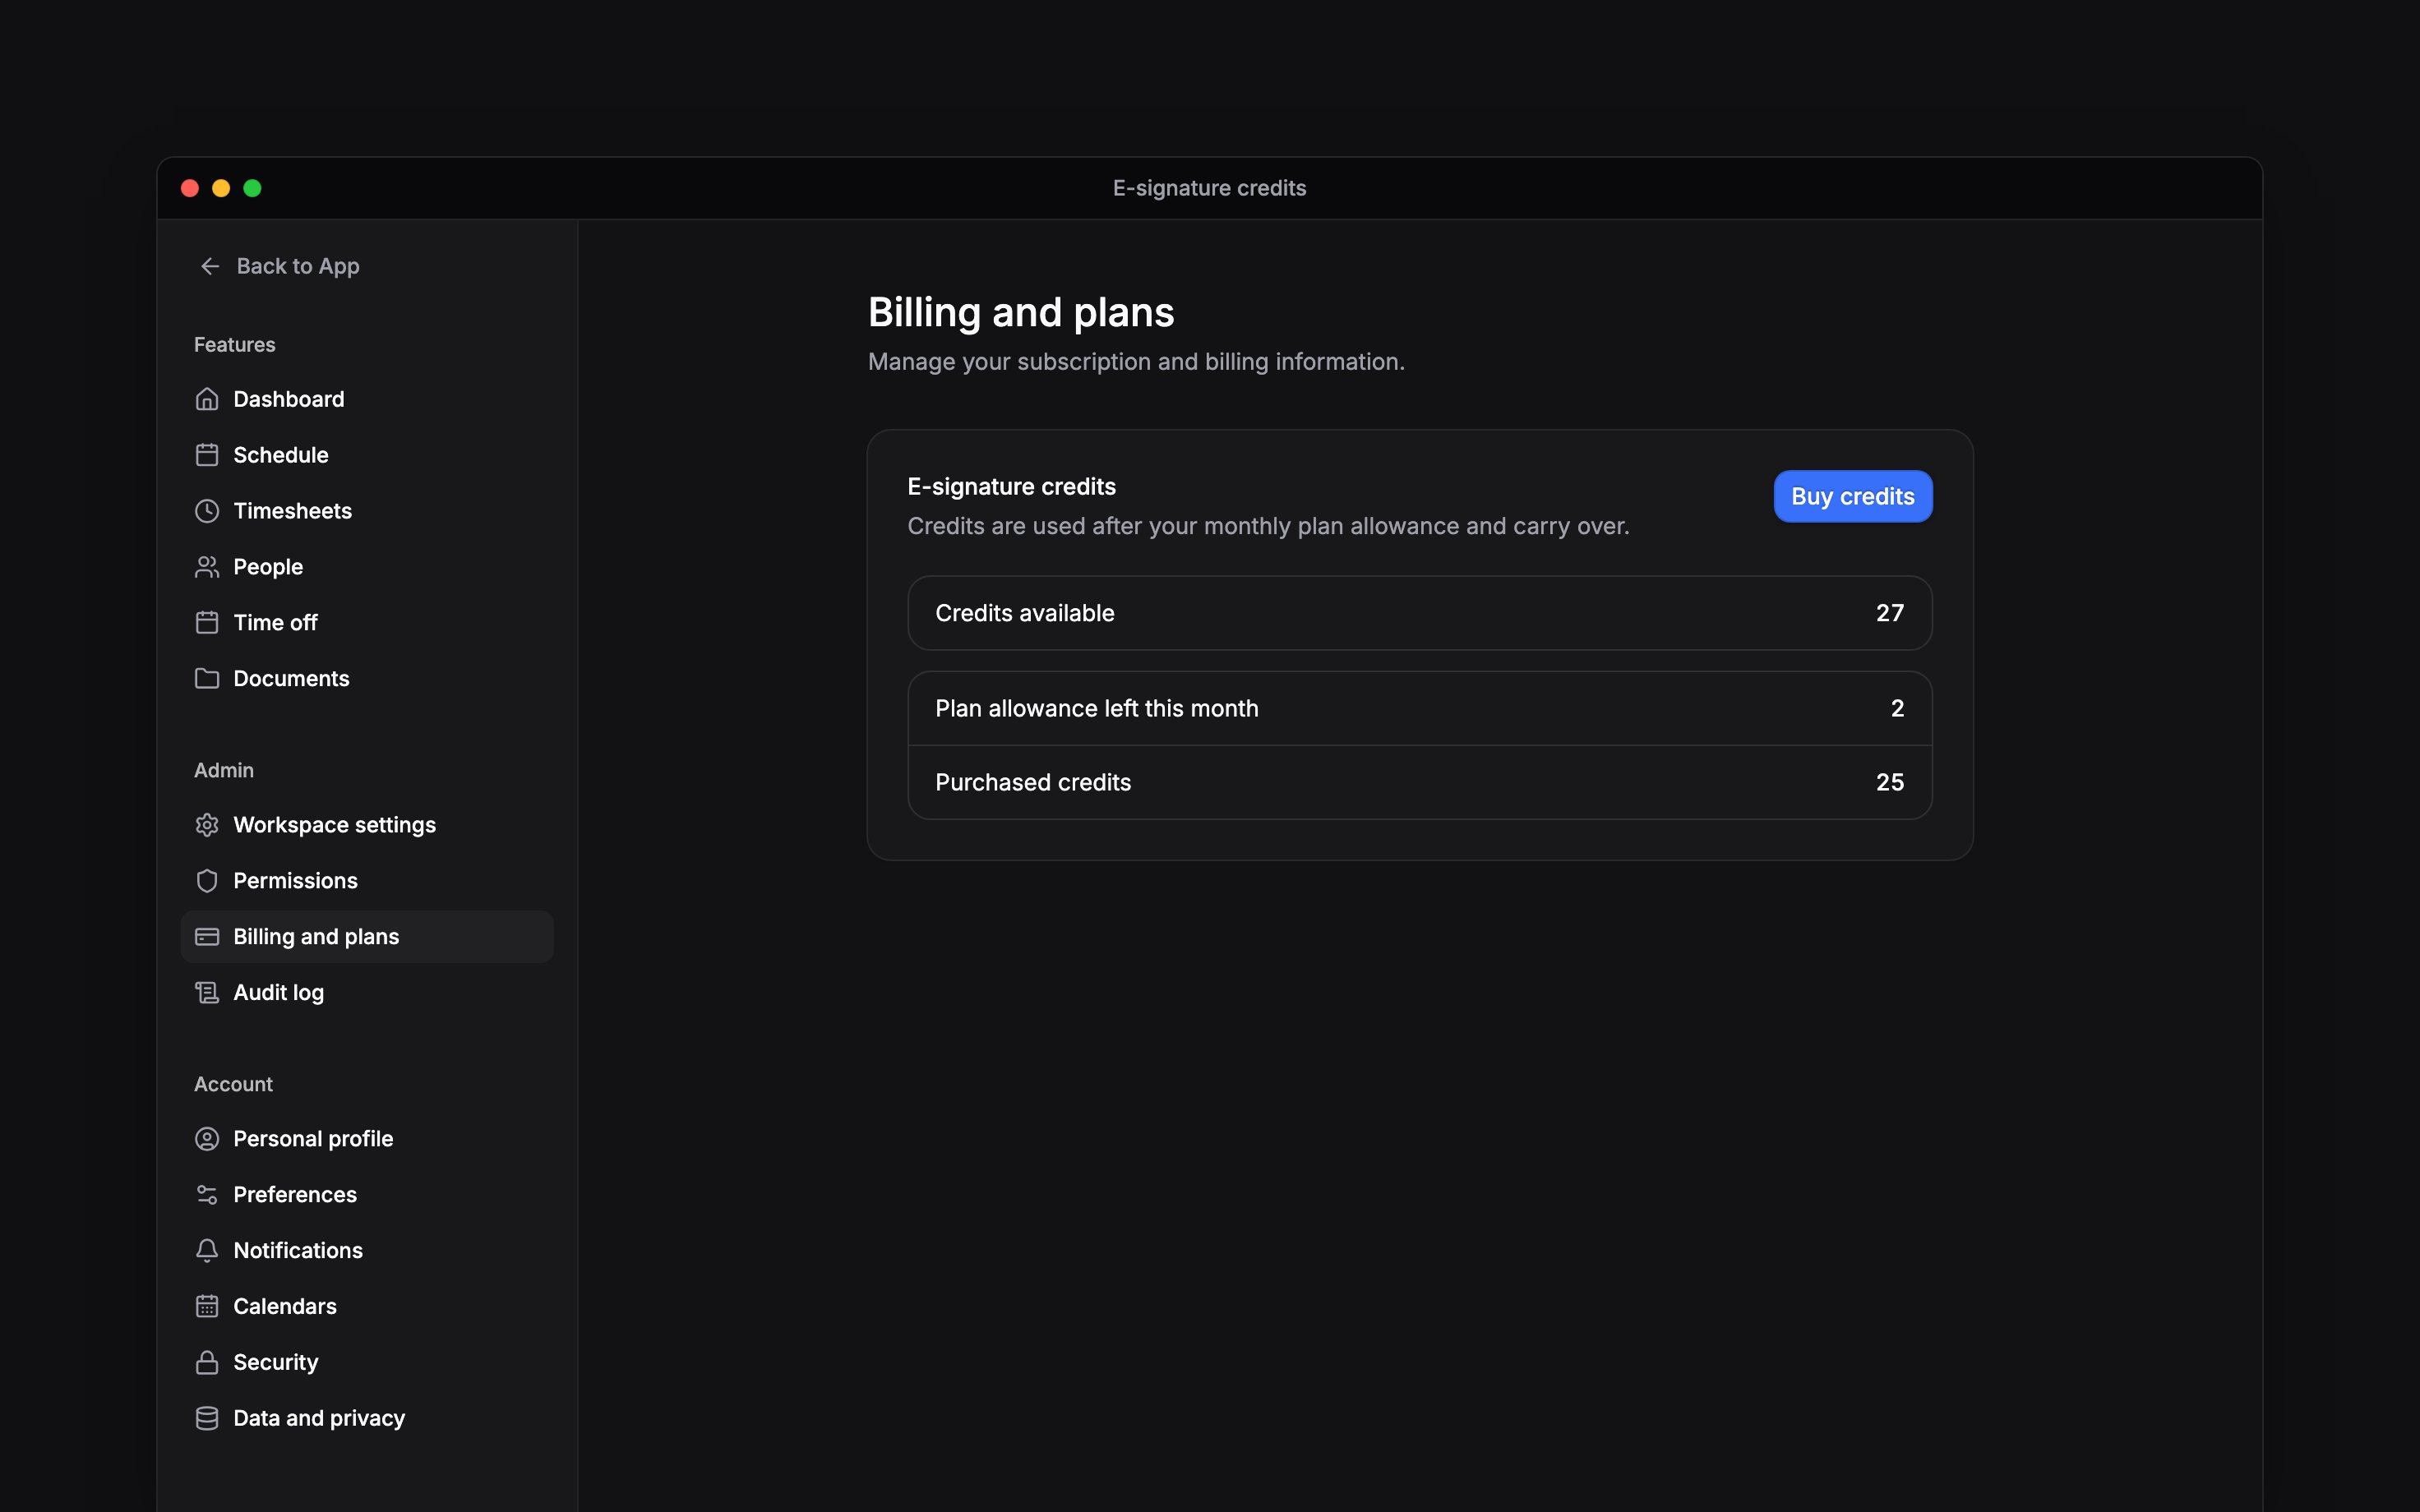This screenshot has width=2420, height=1512.
Task: Open the Notifications settings
Action: (x=367, y=1251)
